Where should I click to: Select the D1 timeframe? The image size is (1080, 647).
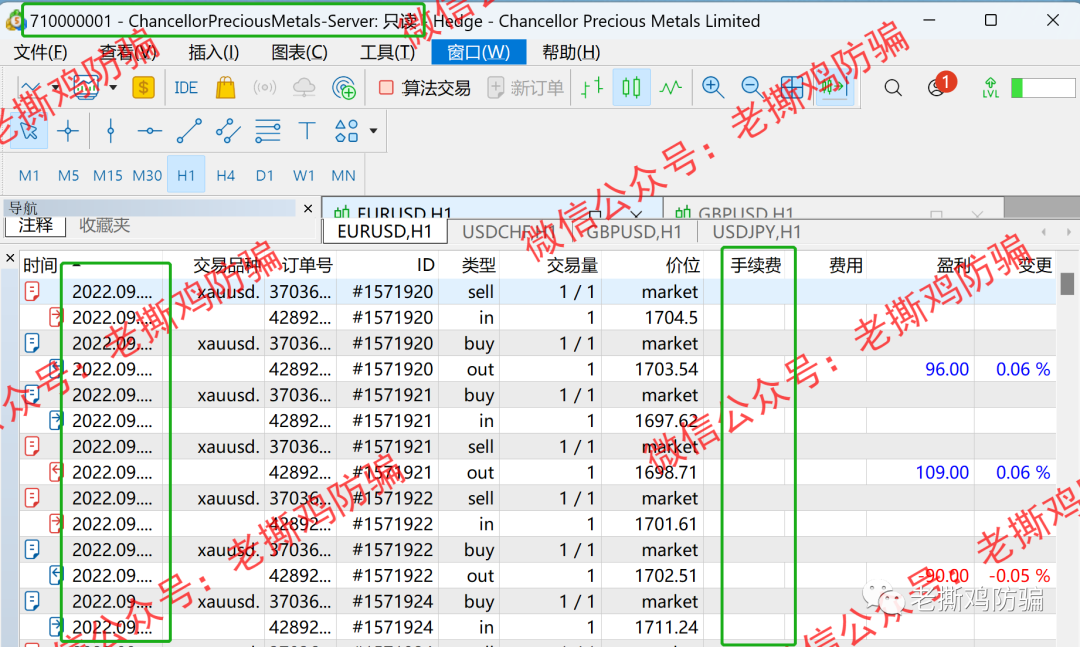pyautogui.click(x=264, y=175)
